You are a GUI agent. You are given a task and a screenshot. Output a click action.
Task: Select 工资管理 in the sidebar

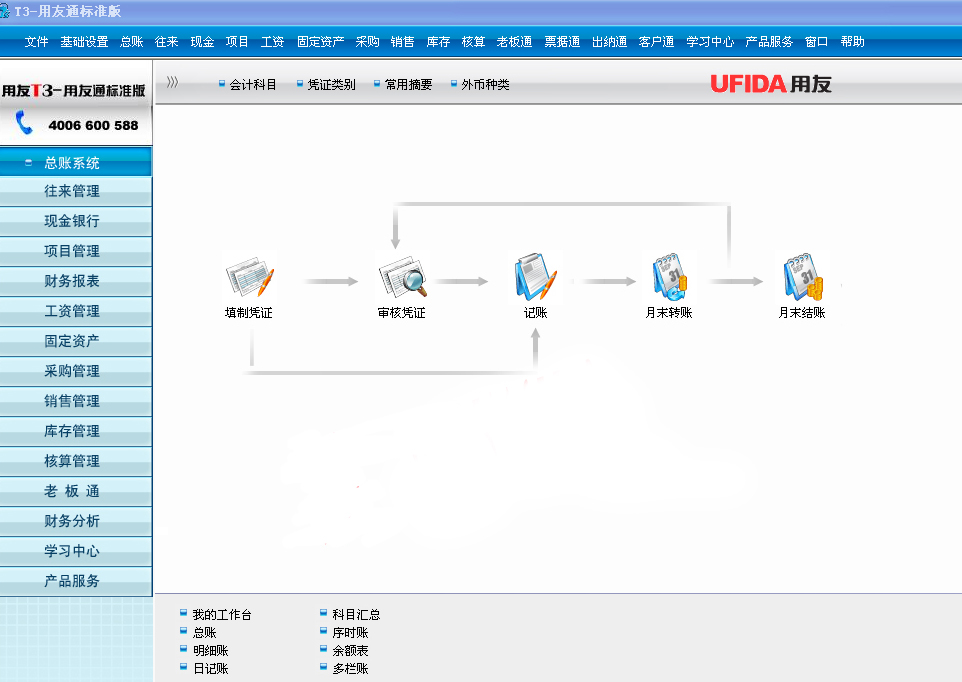76,312
